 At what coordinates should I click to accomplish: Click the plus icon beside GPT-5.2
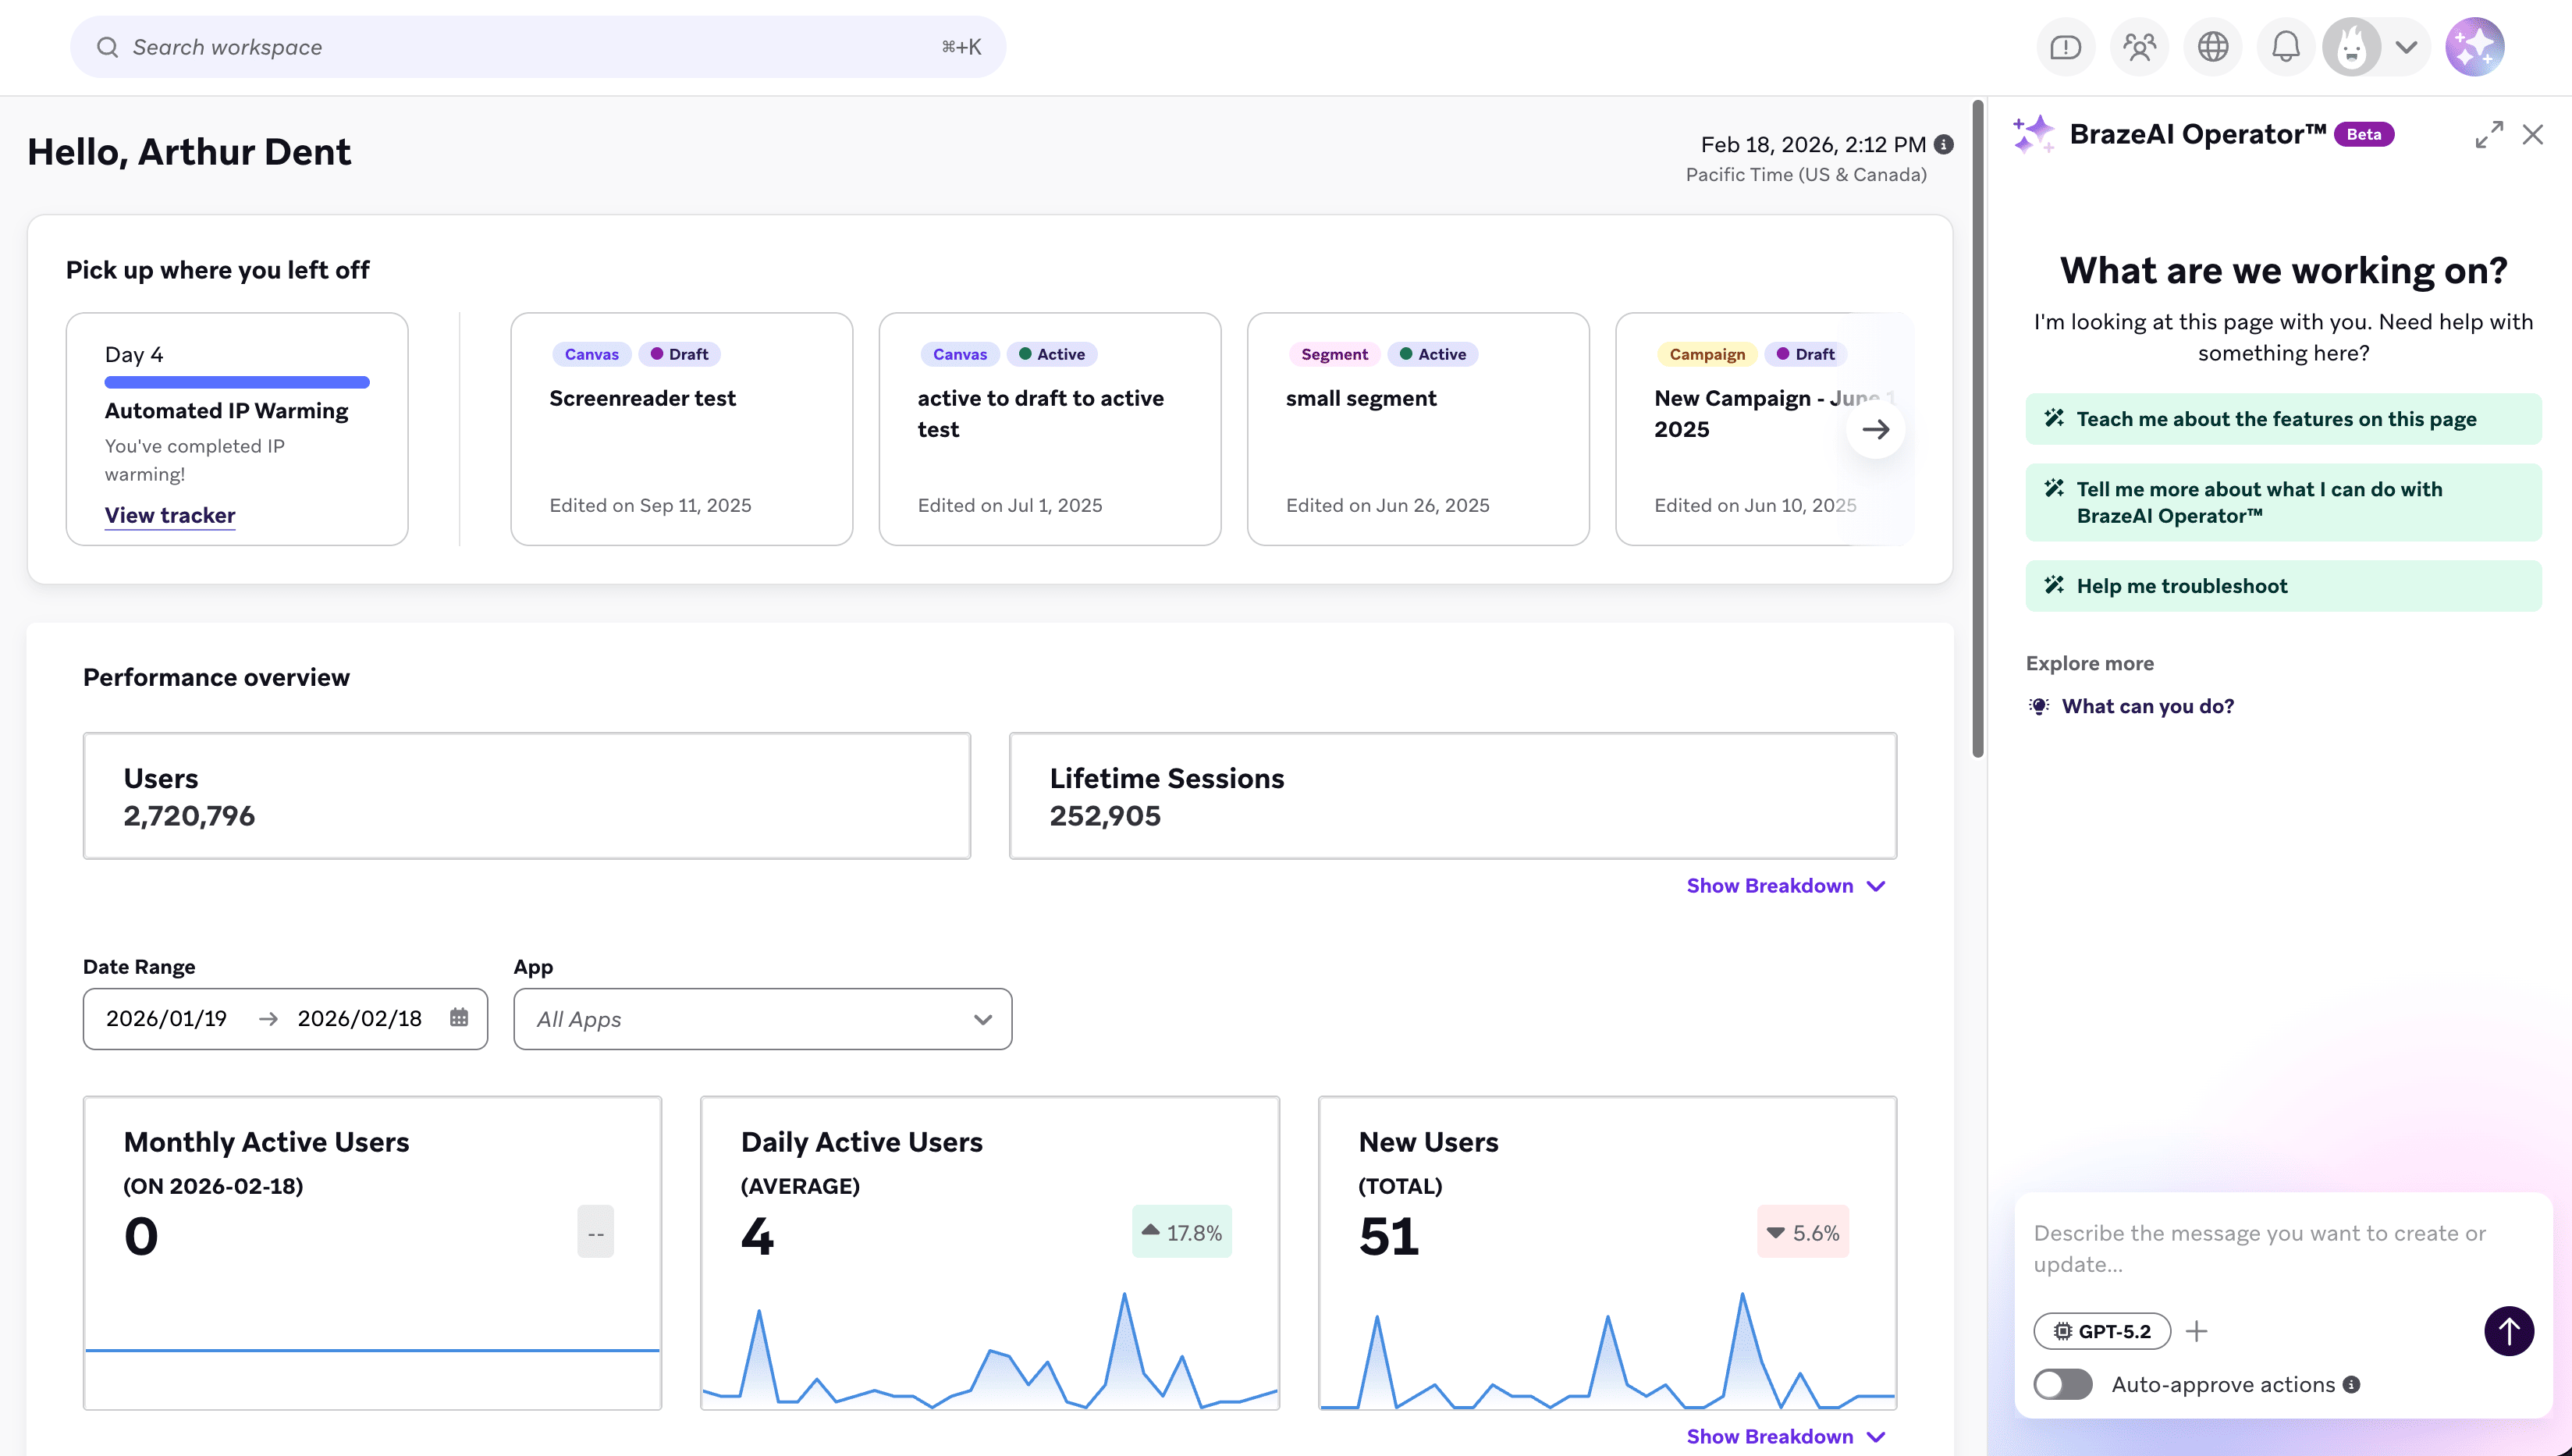tap(2196, 1331)
